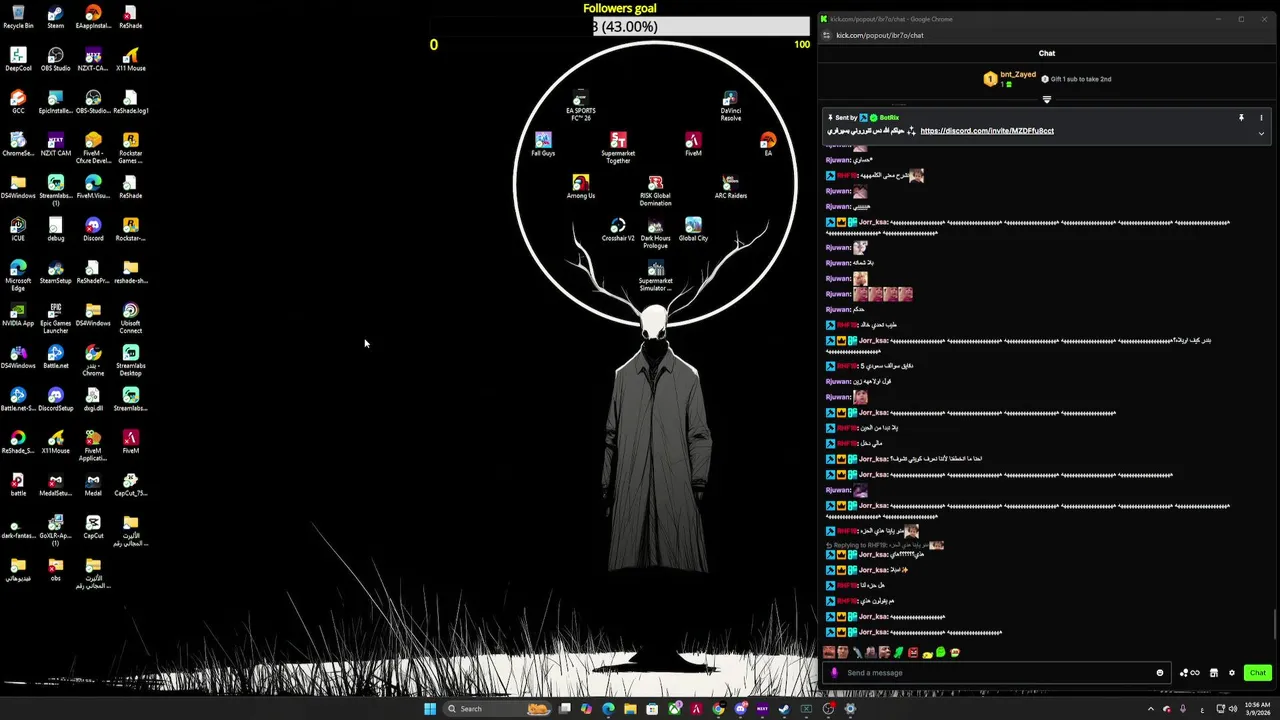Image resolution: width=1280 pixels, height=720 pixels.
Task: Select the RISK Global Domination icon
Action: [655, 190]
